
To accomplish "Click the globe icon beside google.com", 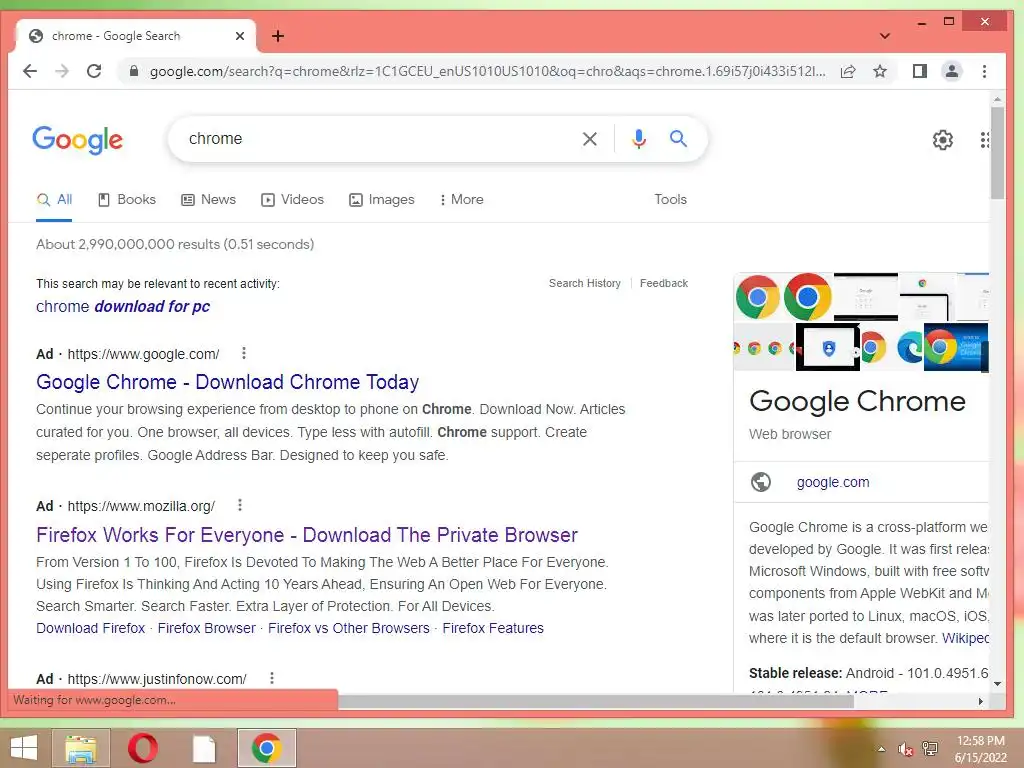I will click(761, 482).
